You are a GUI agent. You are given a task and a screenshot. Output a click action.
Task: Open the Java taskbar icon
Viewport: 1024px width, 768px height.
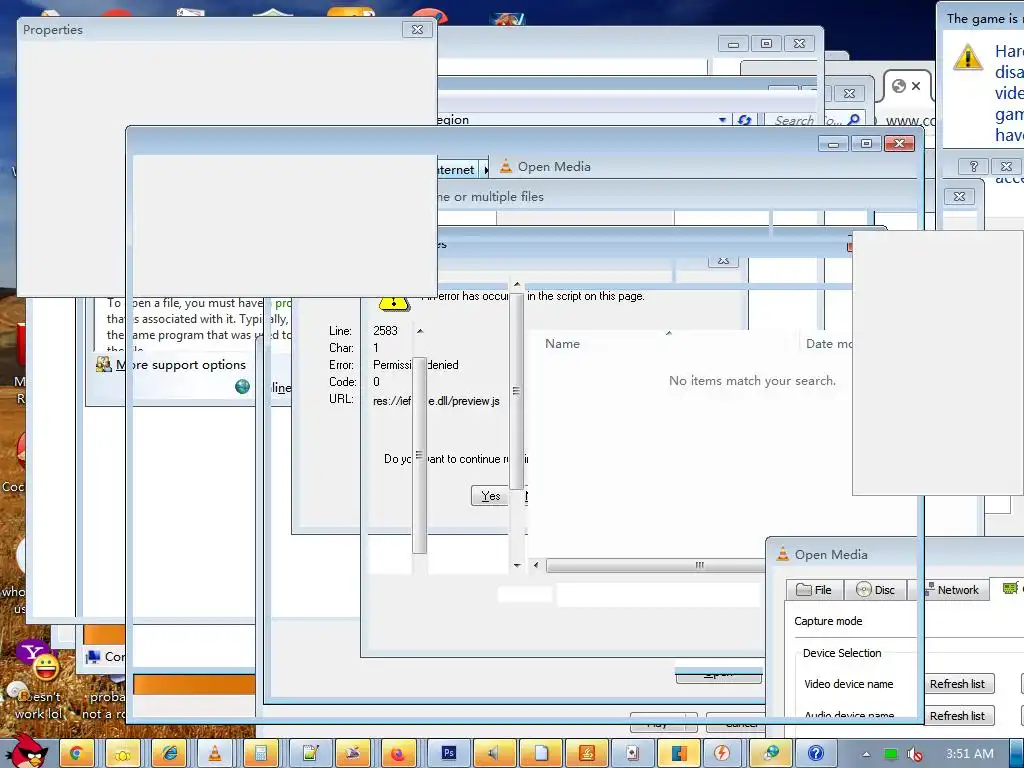point(586,754)
